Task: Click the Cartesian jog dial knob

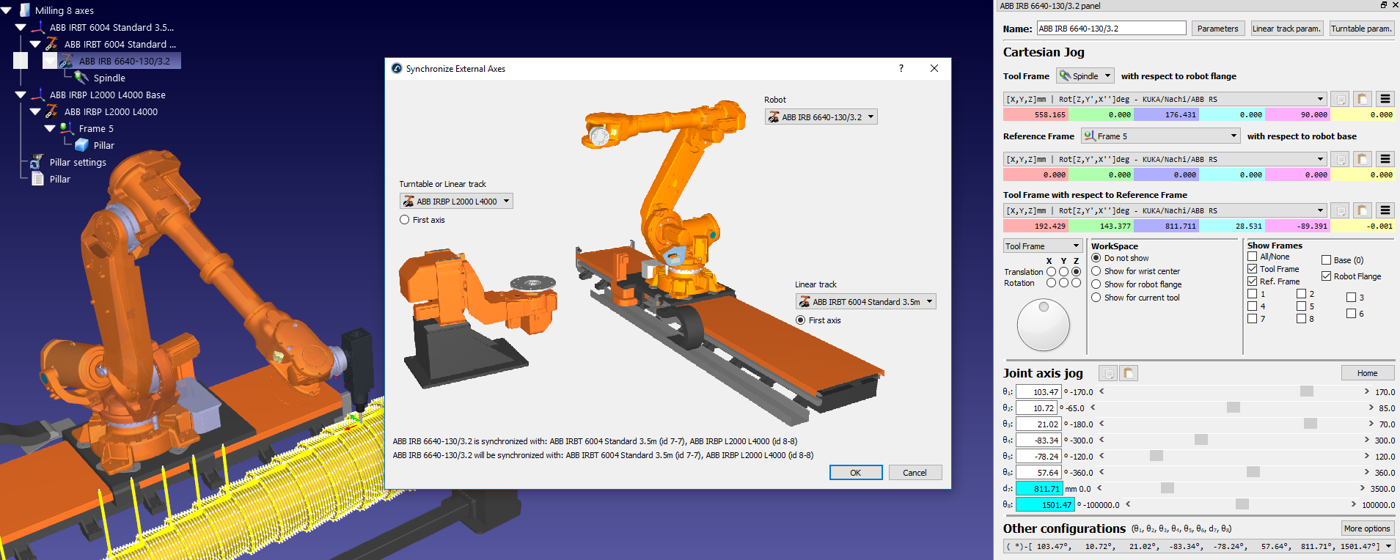Action: pos(1043,325)
